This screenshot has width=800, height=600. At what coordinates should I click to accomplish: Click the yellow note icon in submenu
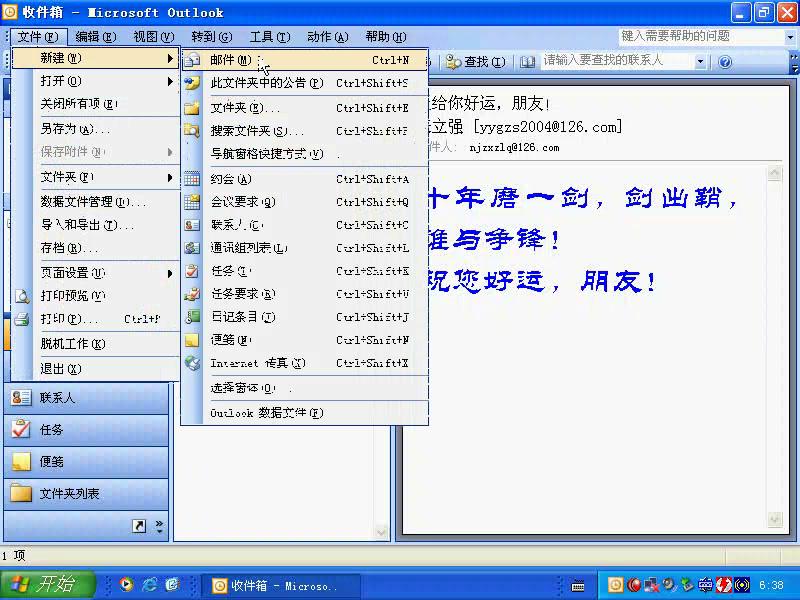[192, 340]
